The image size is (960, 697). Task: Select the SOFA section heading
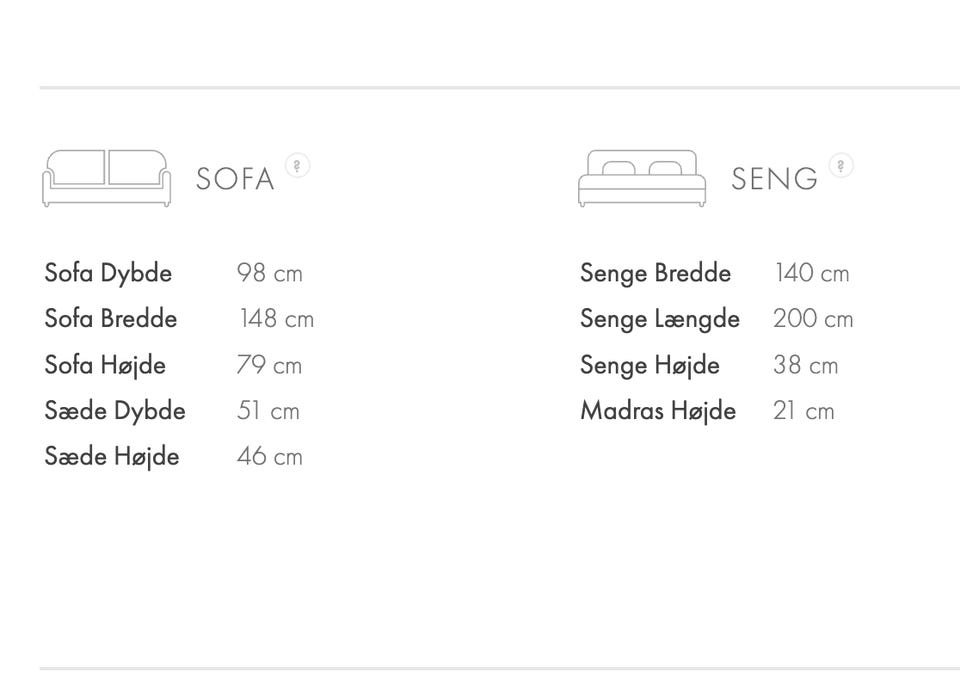coord(235,179)
